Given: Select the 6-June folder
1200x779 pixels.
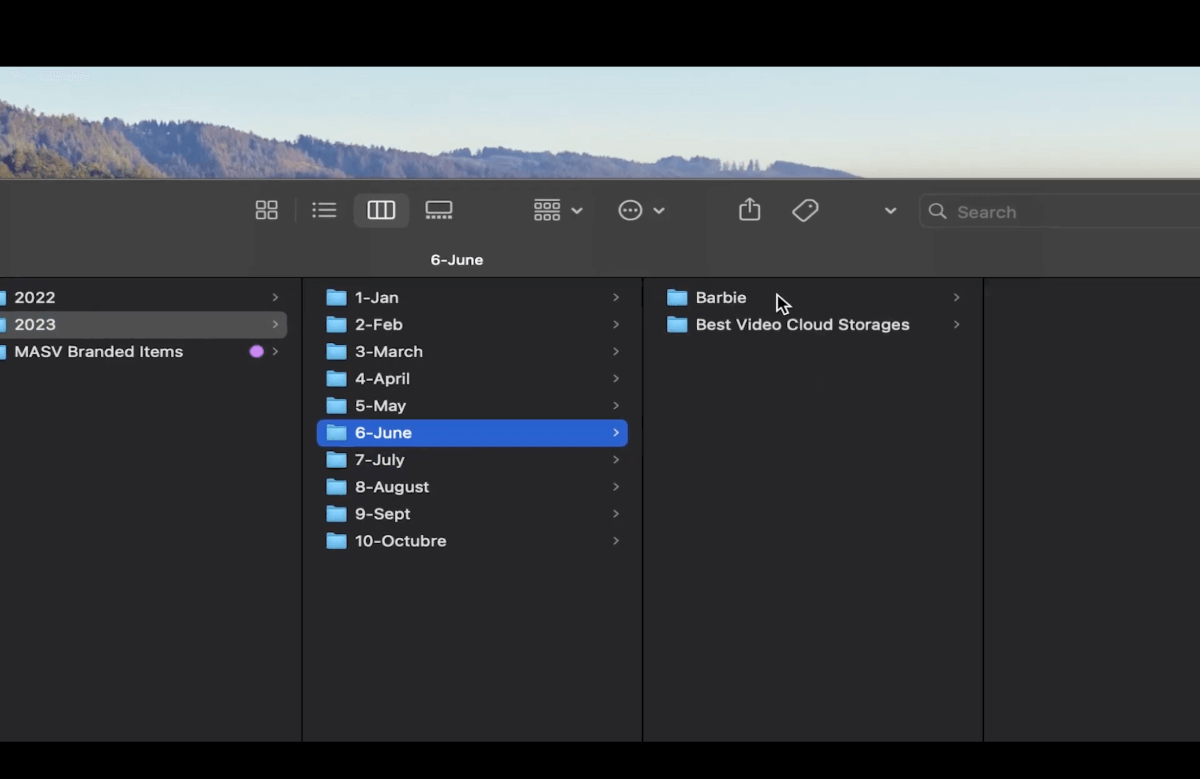Looking at the screenshot, I should pos(472,433).
